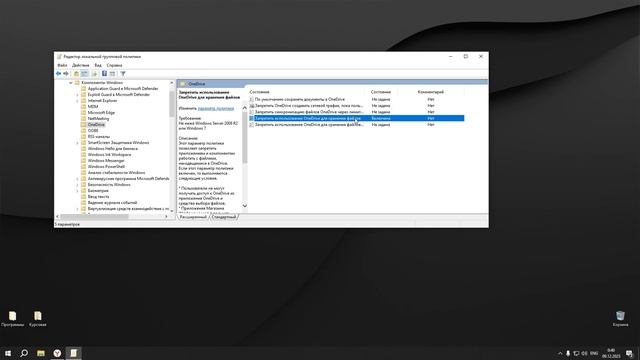Click the Group Policy Editor taskbar button
Image resolution: width=640 pixels, height=360 pixels.
click(73, 353)
